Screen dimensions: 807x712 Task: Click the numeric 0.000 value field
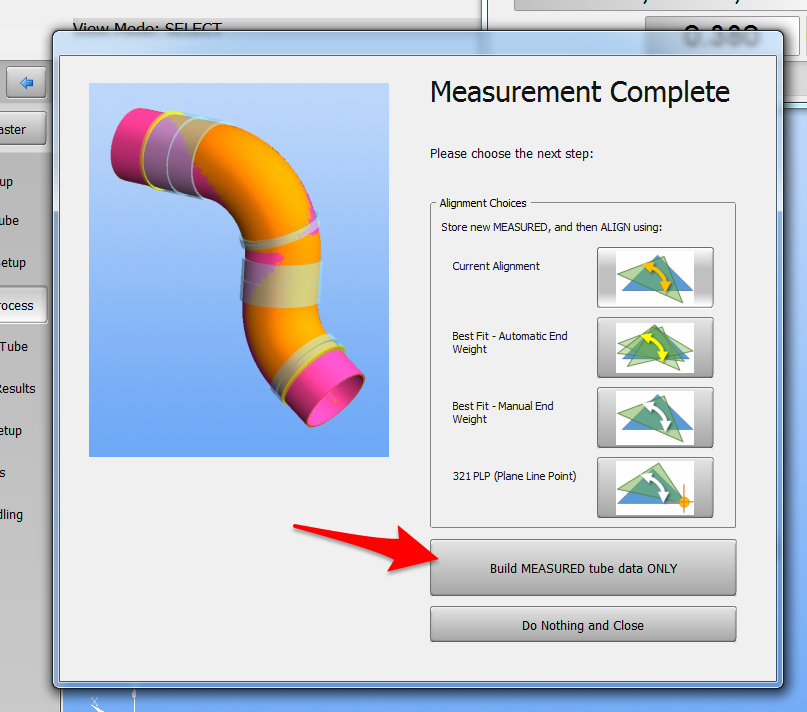(x=710, y=36)
